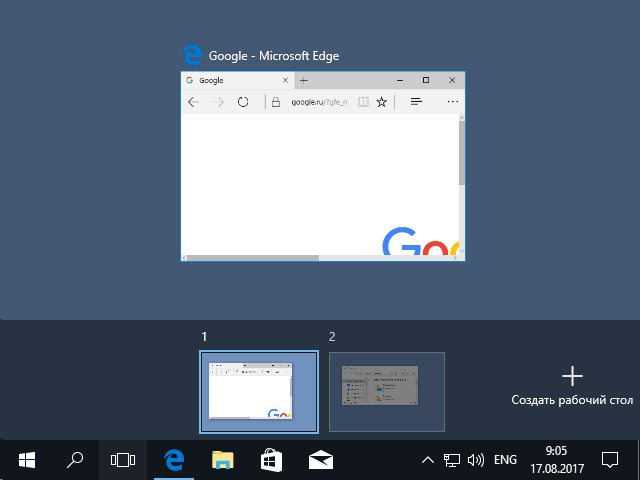Open the network status tray icon
Screen dimensions: 640x480
pos(451,460)
